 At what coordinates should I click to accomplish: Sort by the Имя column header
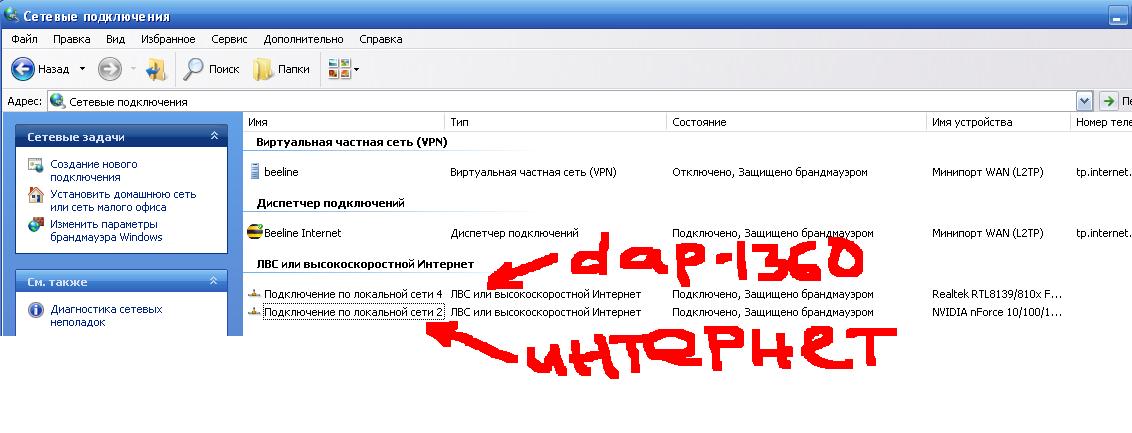344,122
